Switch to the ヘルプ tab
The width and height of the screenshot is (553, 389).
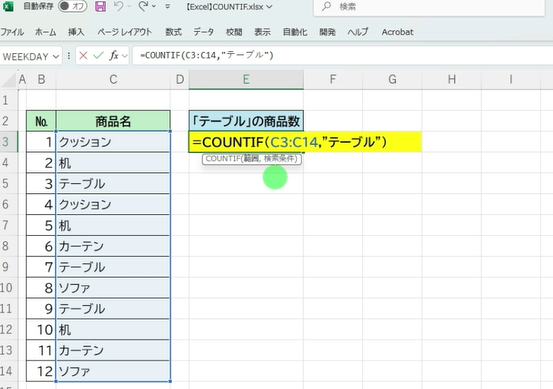click(x=358, y=32)
